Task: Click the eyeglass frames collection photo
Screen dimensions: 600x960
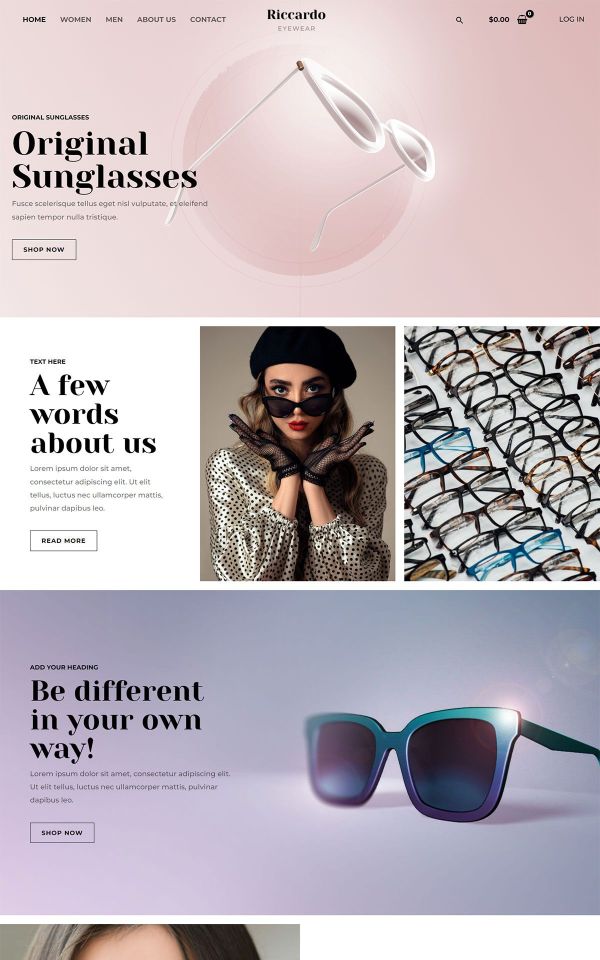Action: [502, 453]
